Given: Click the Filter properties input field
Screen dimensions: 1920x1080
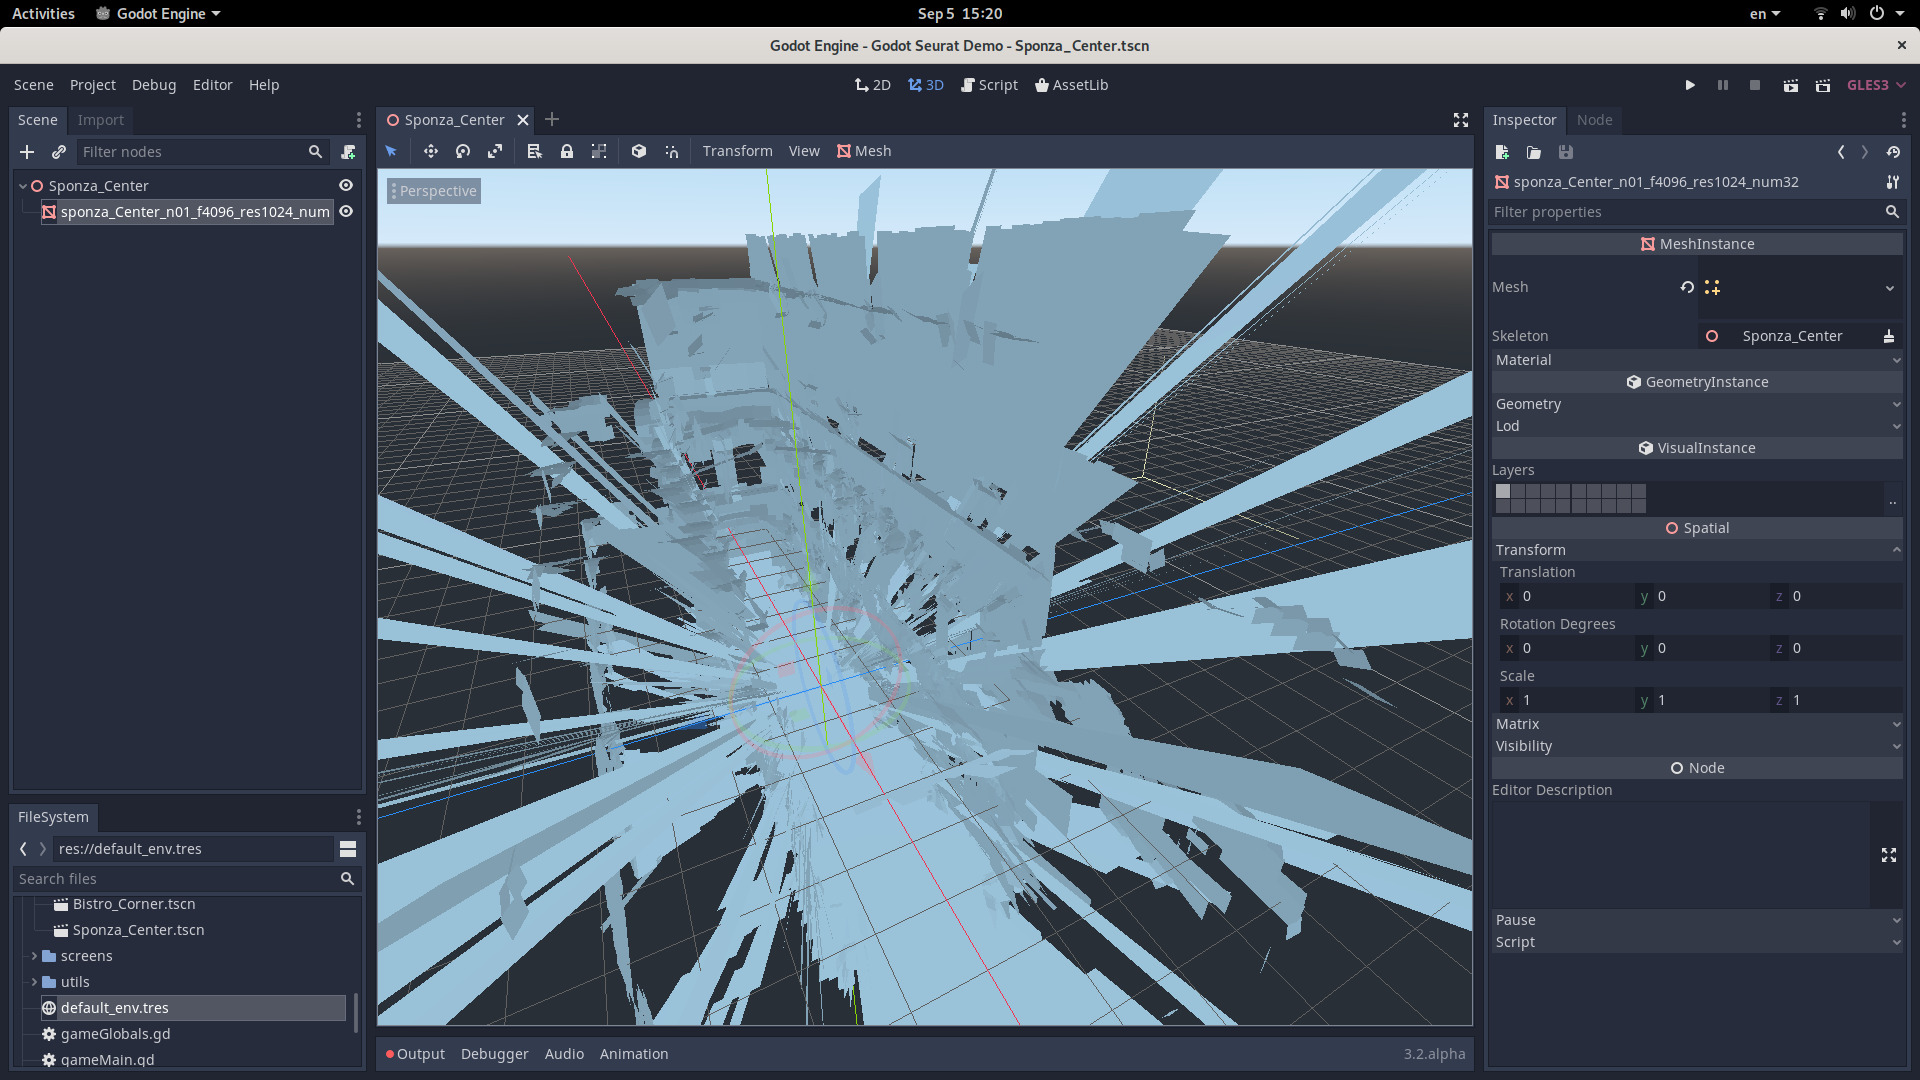Looking at the screenshot, I should (x=1696, y=212).
